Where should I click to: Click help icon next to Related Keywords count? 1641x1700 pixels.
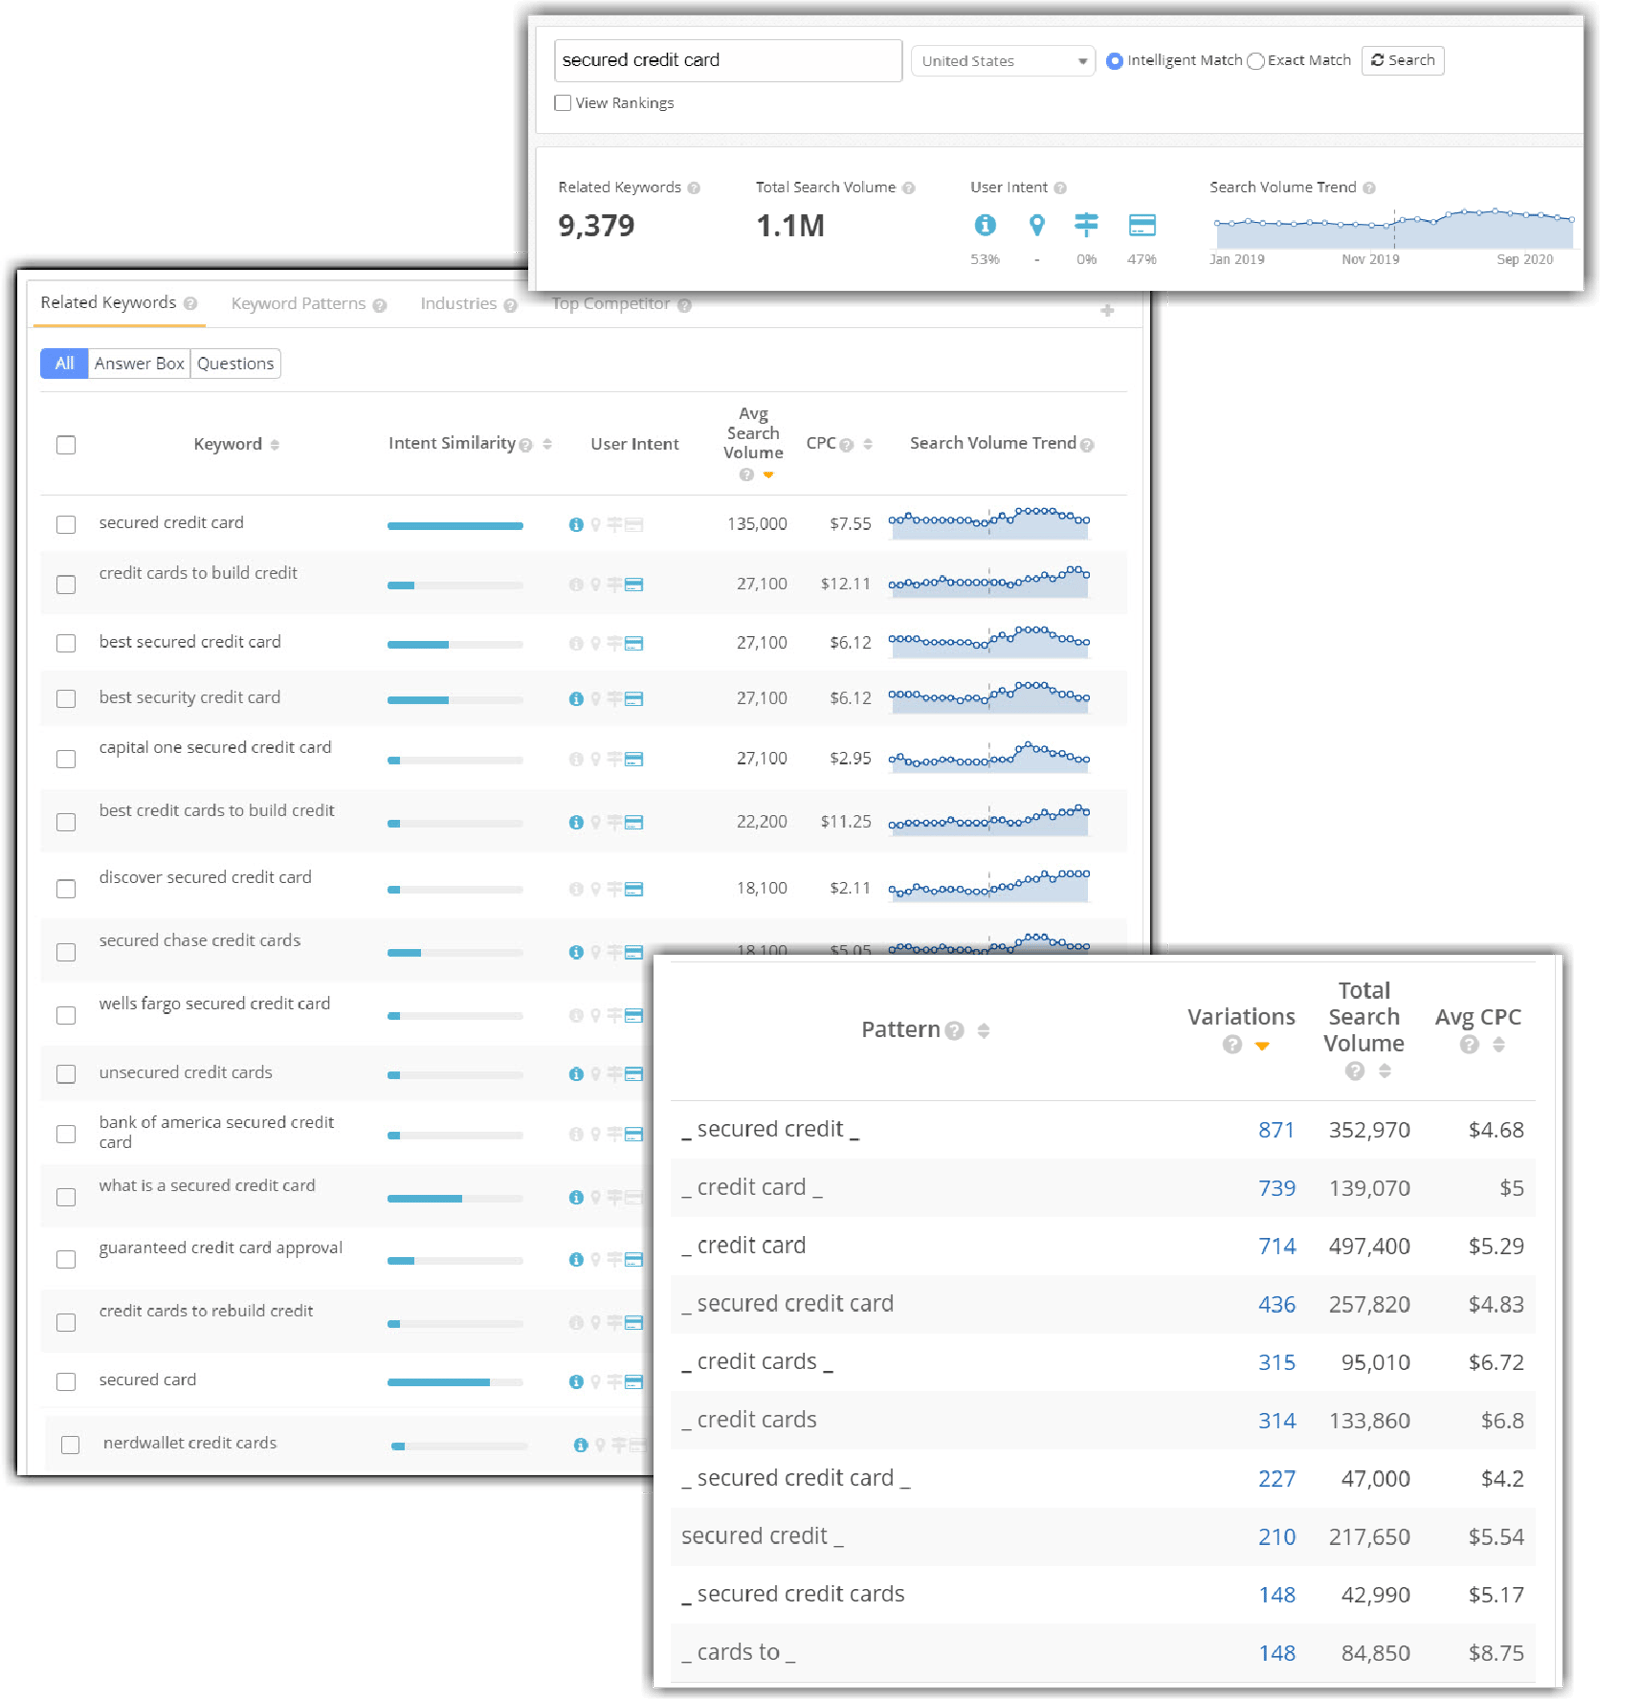point(694,188)
